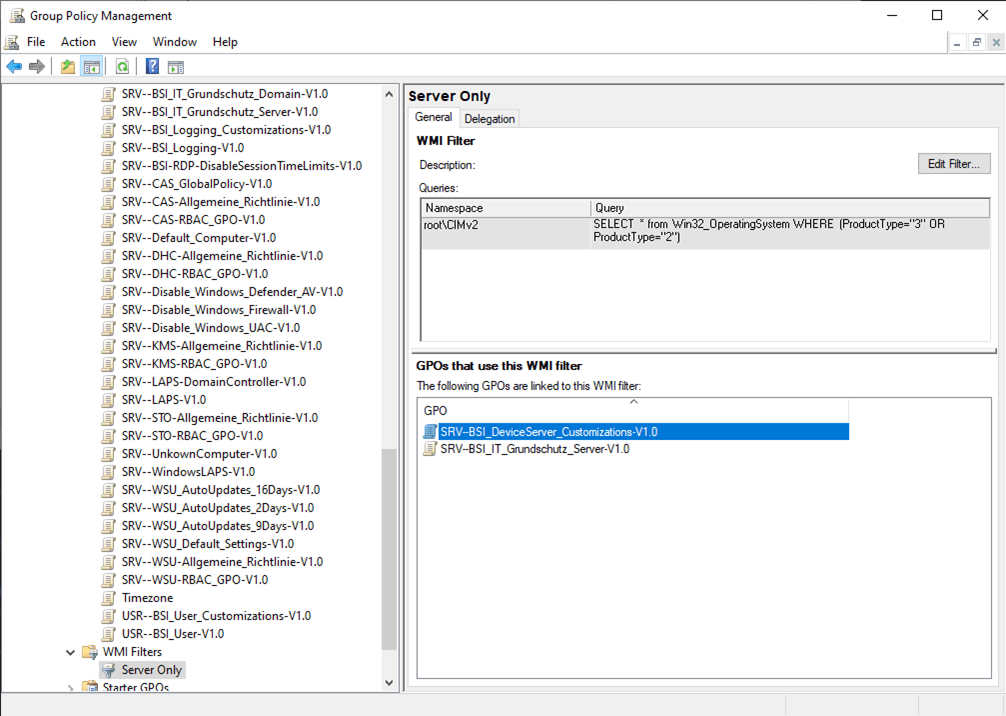1006x716 pixels.
Task: Switch to the Delegation tab
Action: coord(490,119)
